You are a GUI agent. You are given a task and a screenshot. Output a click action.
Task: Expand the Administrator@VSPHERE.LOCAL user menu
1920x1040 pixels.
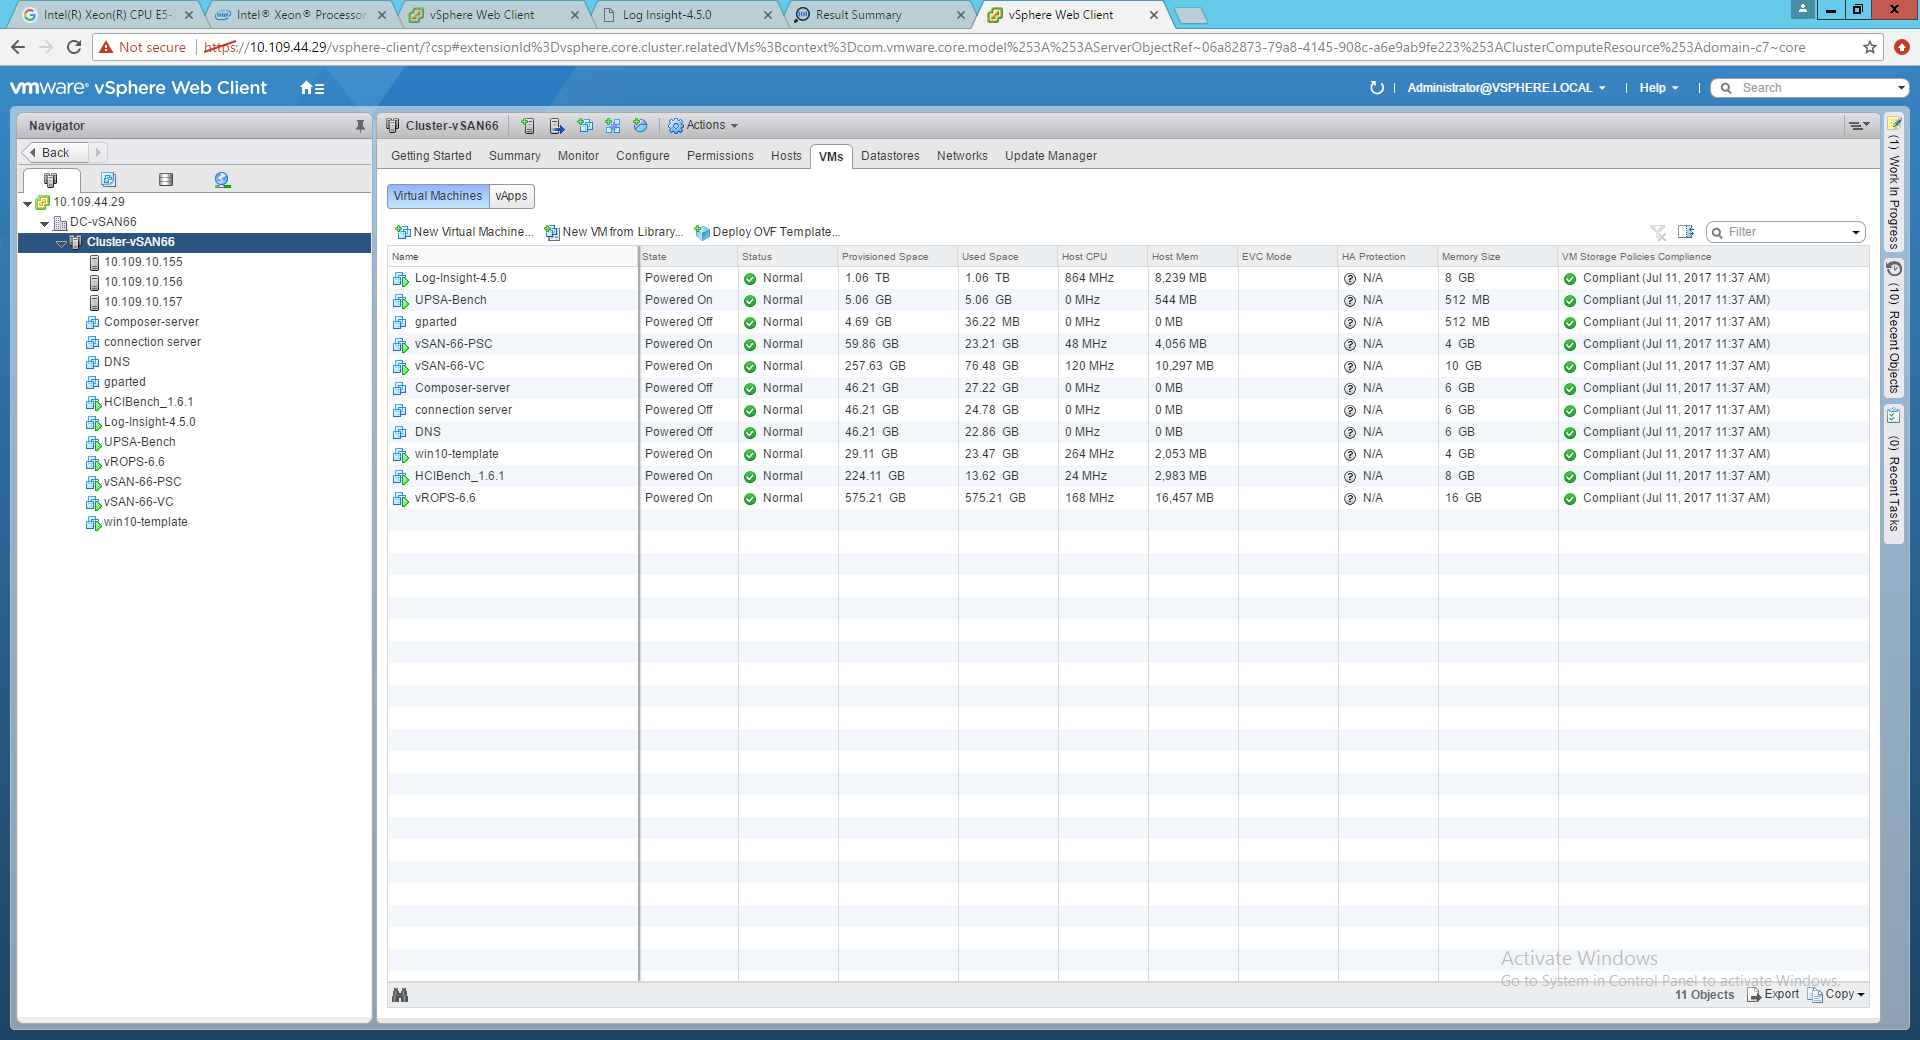pos(1505,88)
